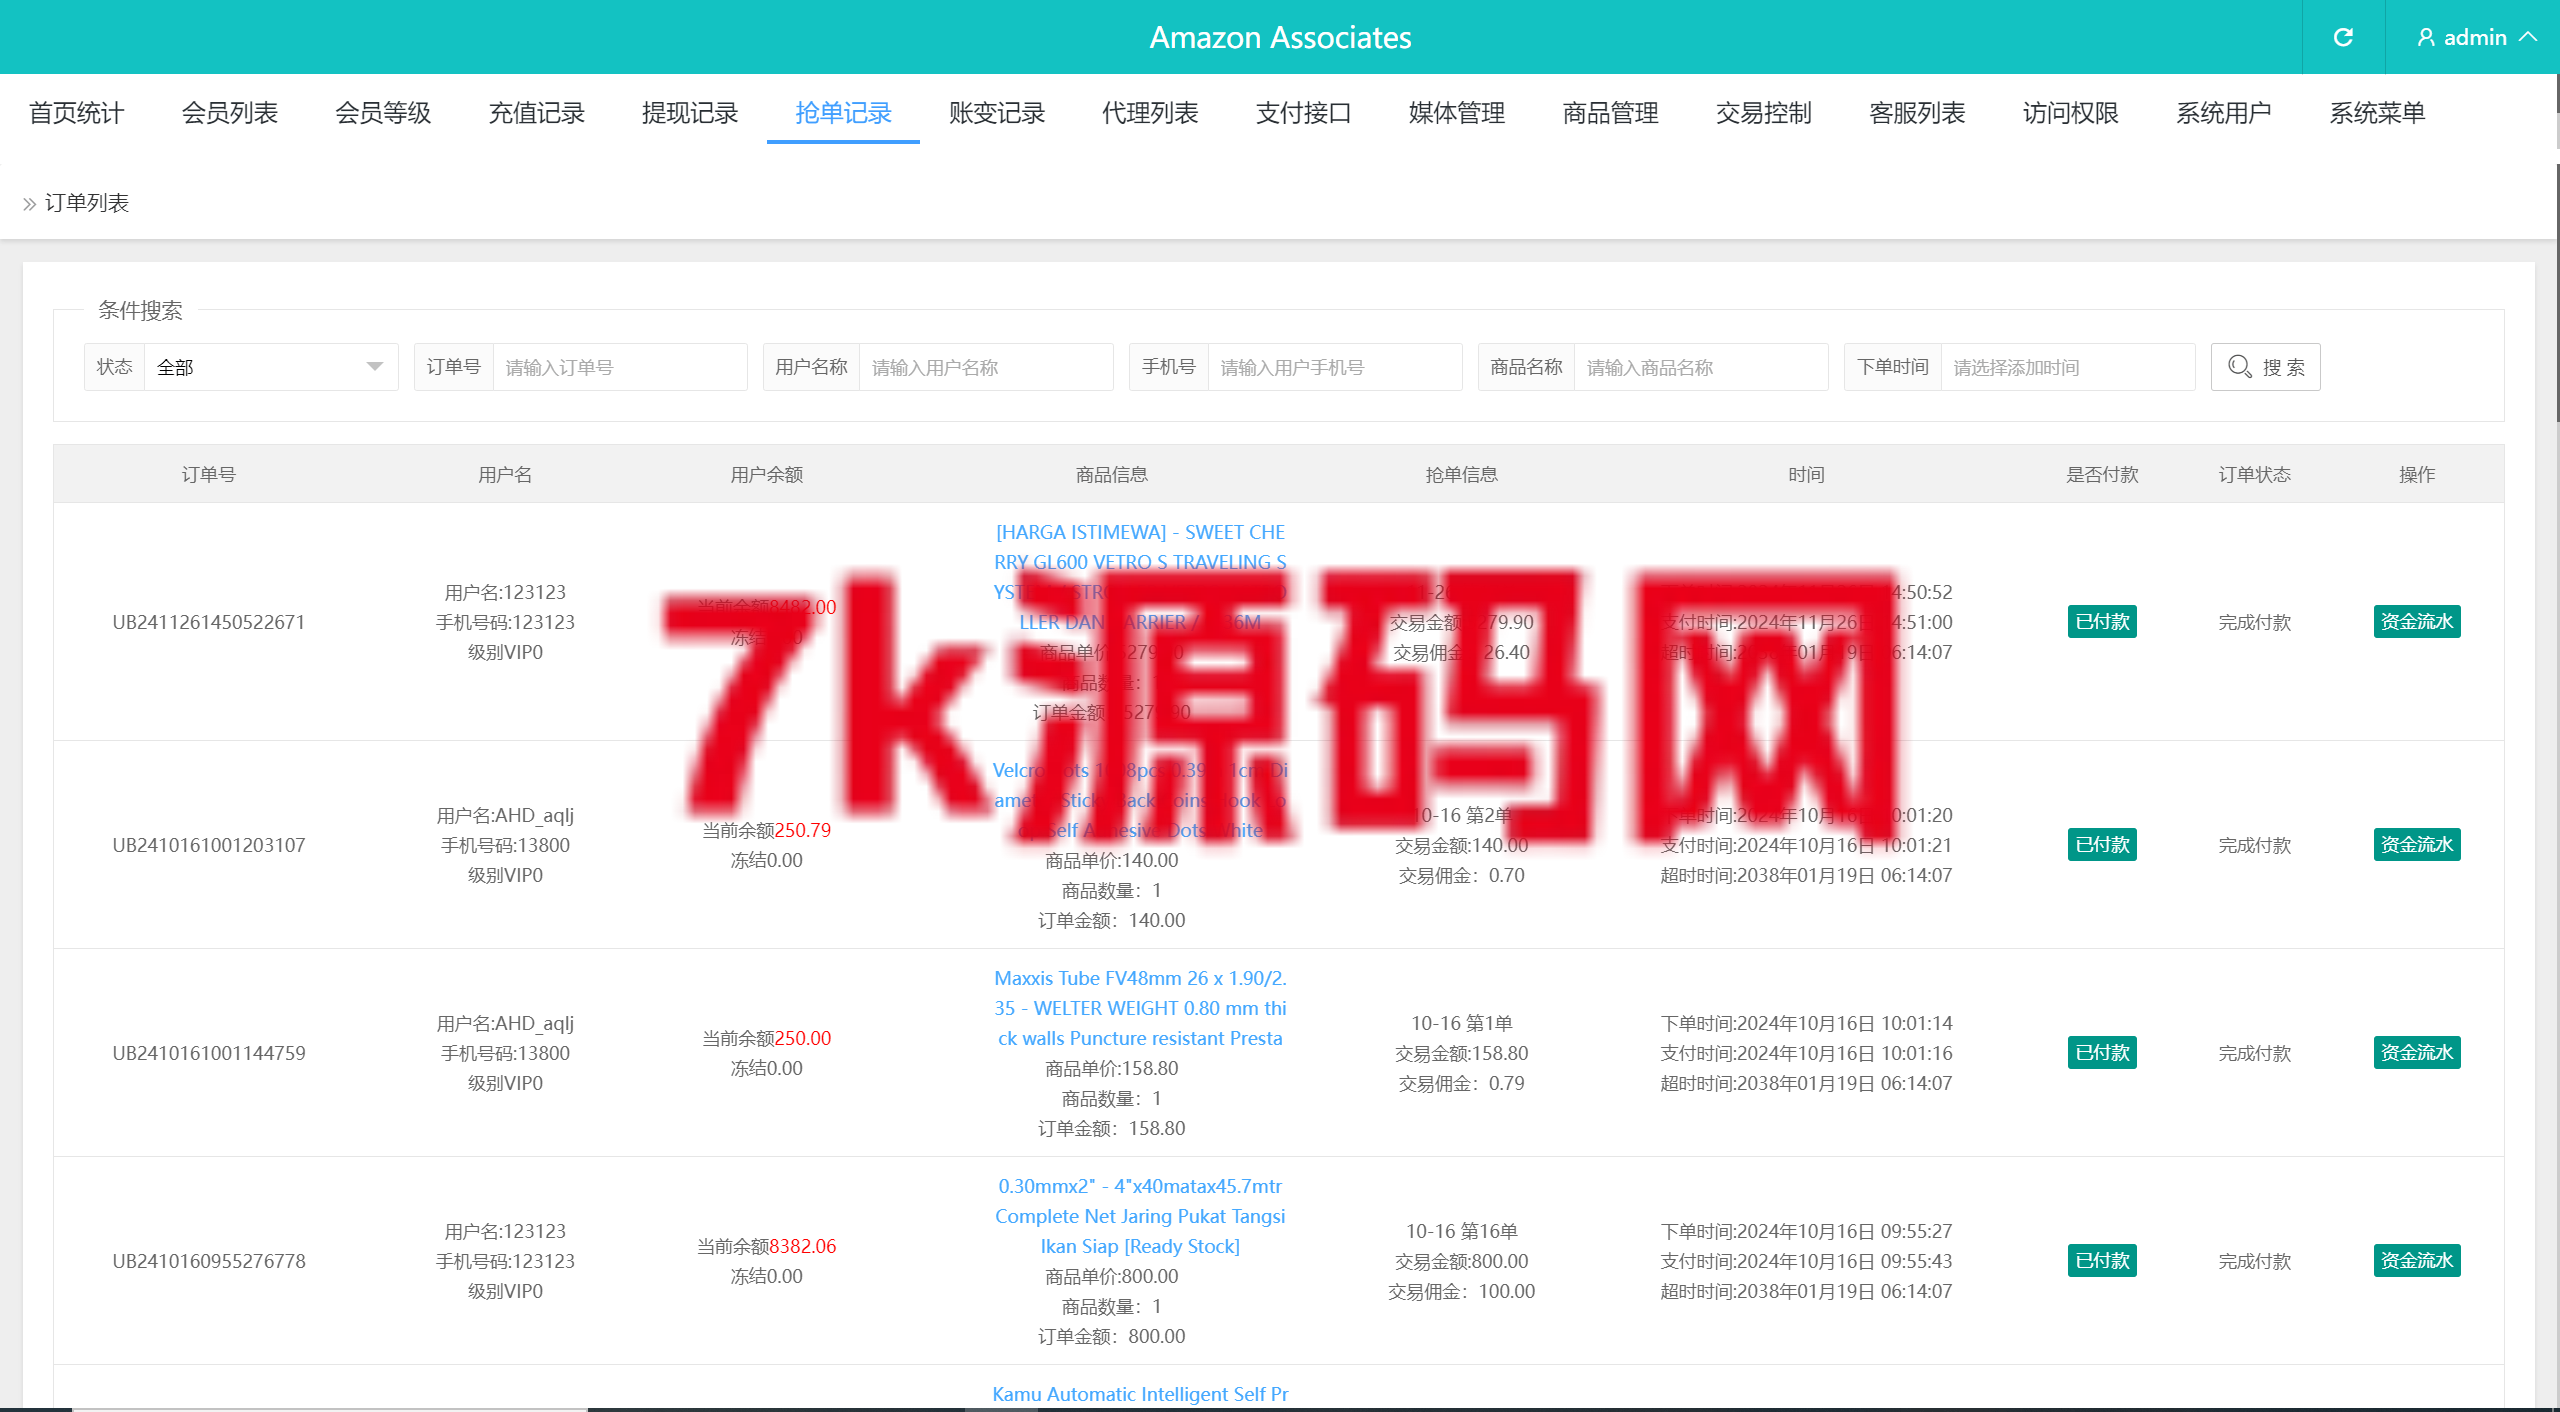
Task: Click the breadcrumb chevron before 订单列表
Action: pos(29,204)
